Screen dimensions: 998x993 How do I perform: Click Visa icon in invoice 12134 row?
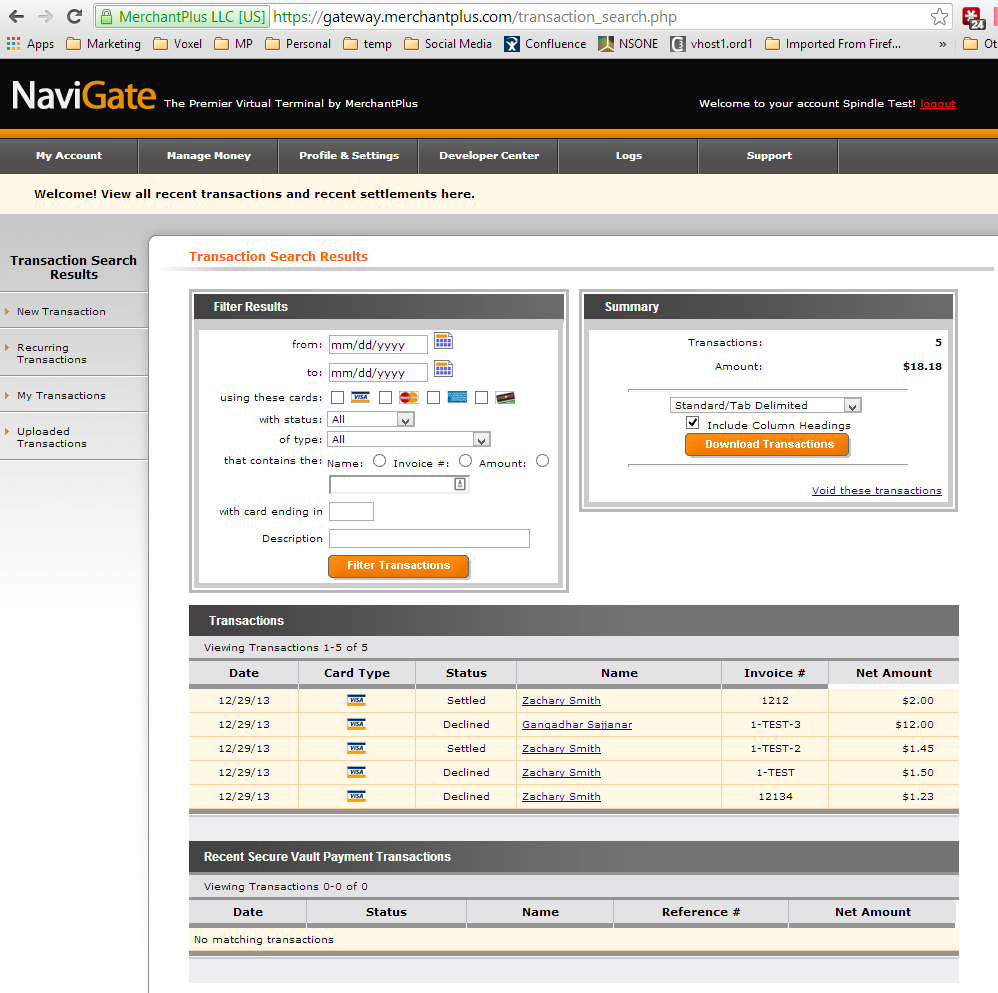click(x=356, y=796)
